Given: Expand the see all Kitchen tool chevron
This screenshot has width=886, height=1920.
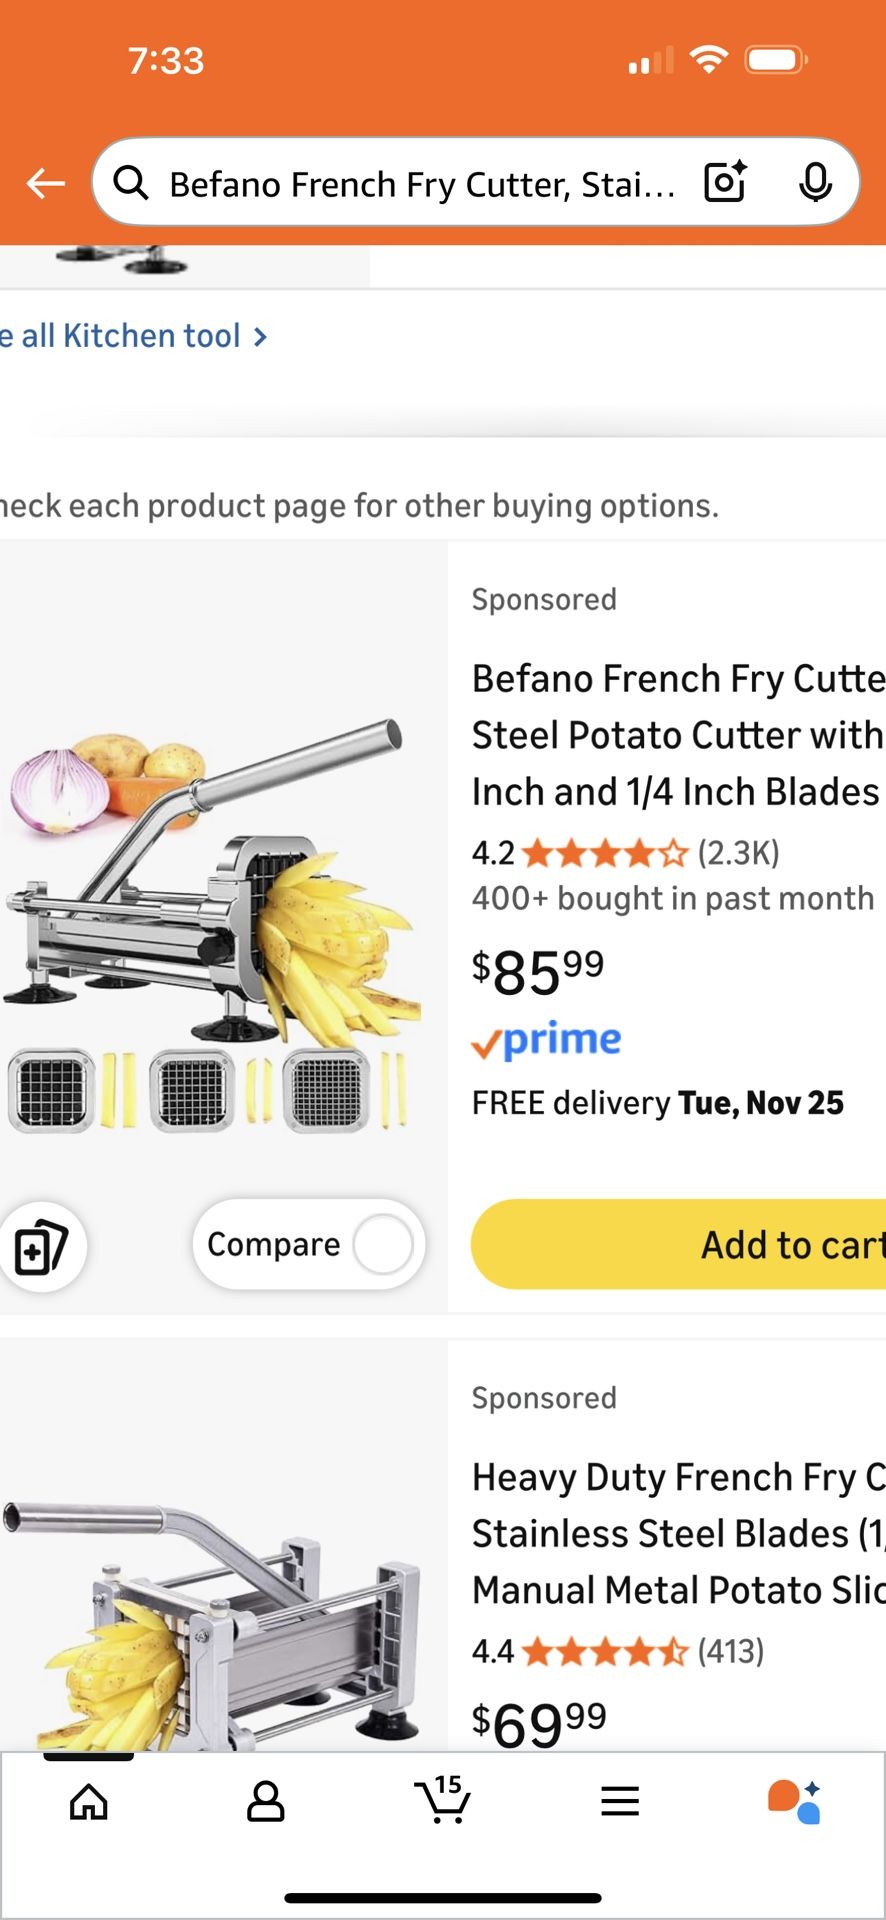Looking at the screenshot, I should (x=260, y=337).
